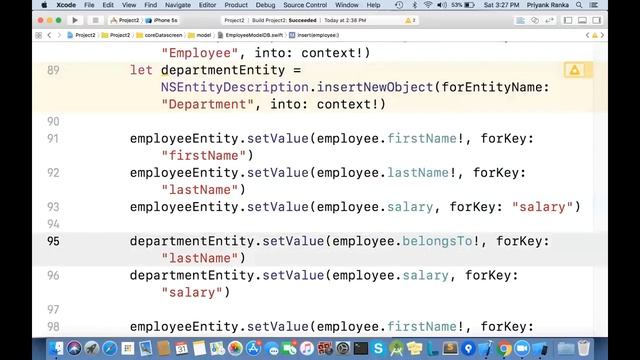Screen dimensions: 640x360
Task: Open the jump bar issue warning icon
Action: 595,35
